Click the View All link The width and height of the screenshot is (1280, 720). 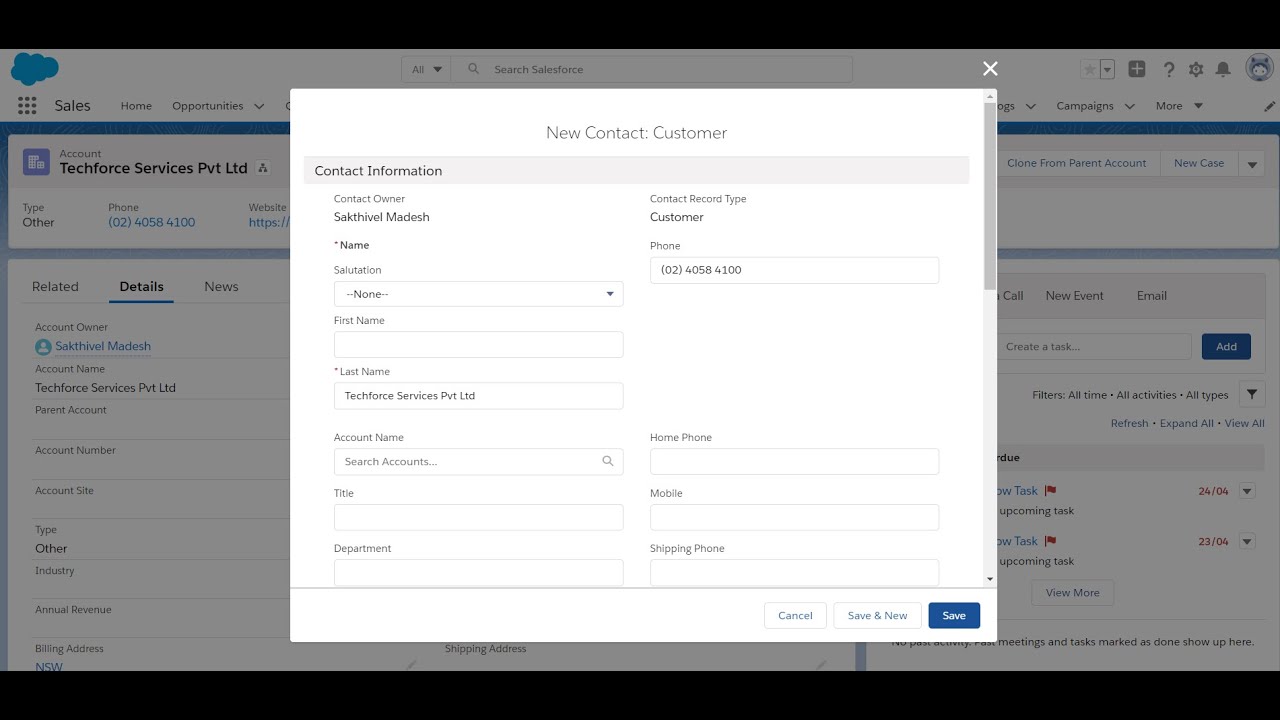pyautogui.click(x=1244, y=423)
